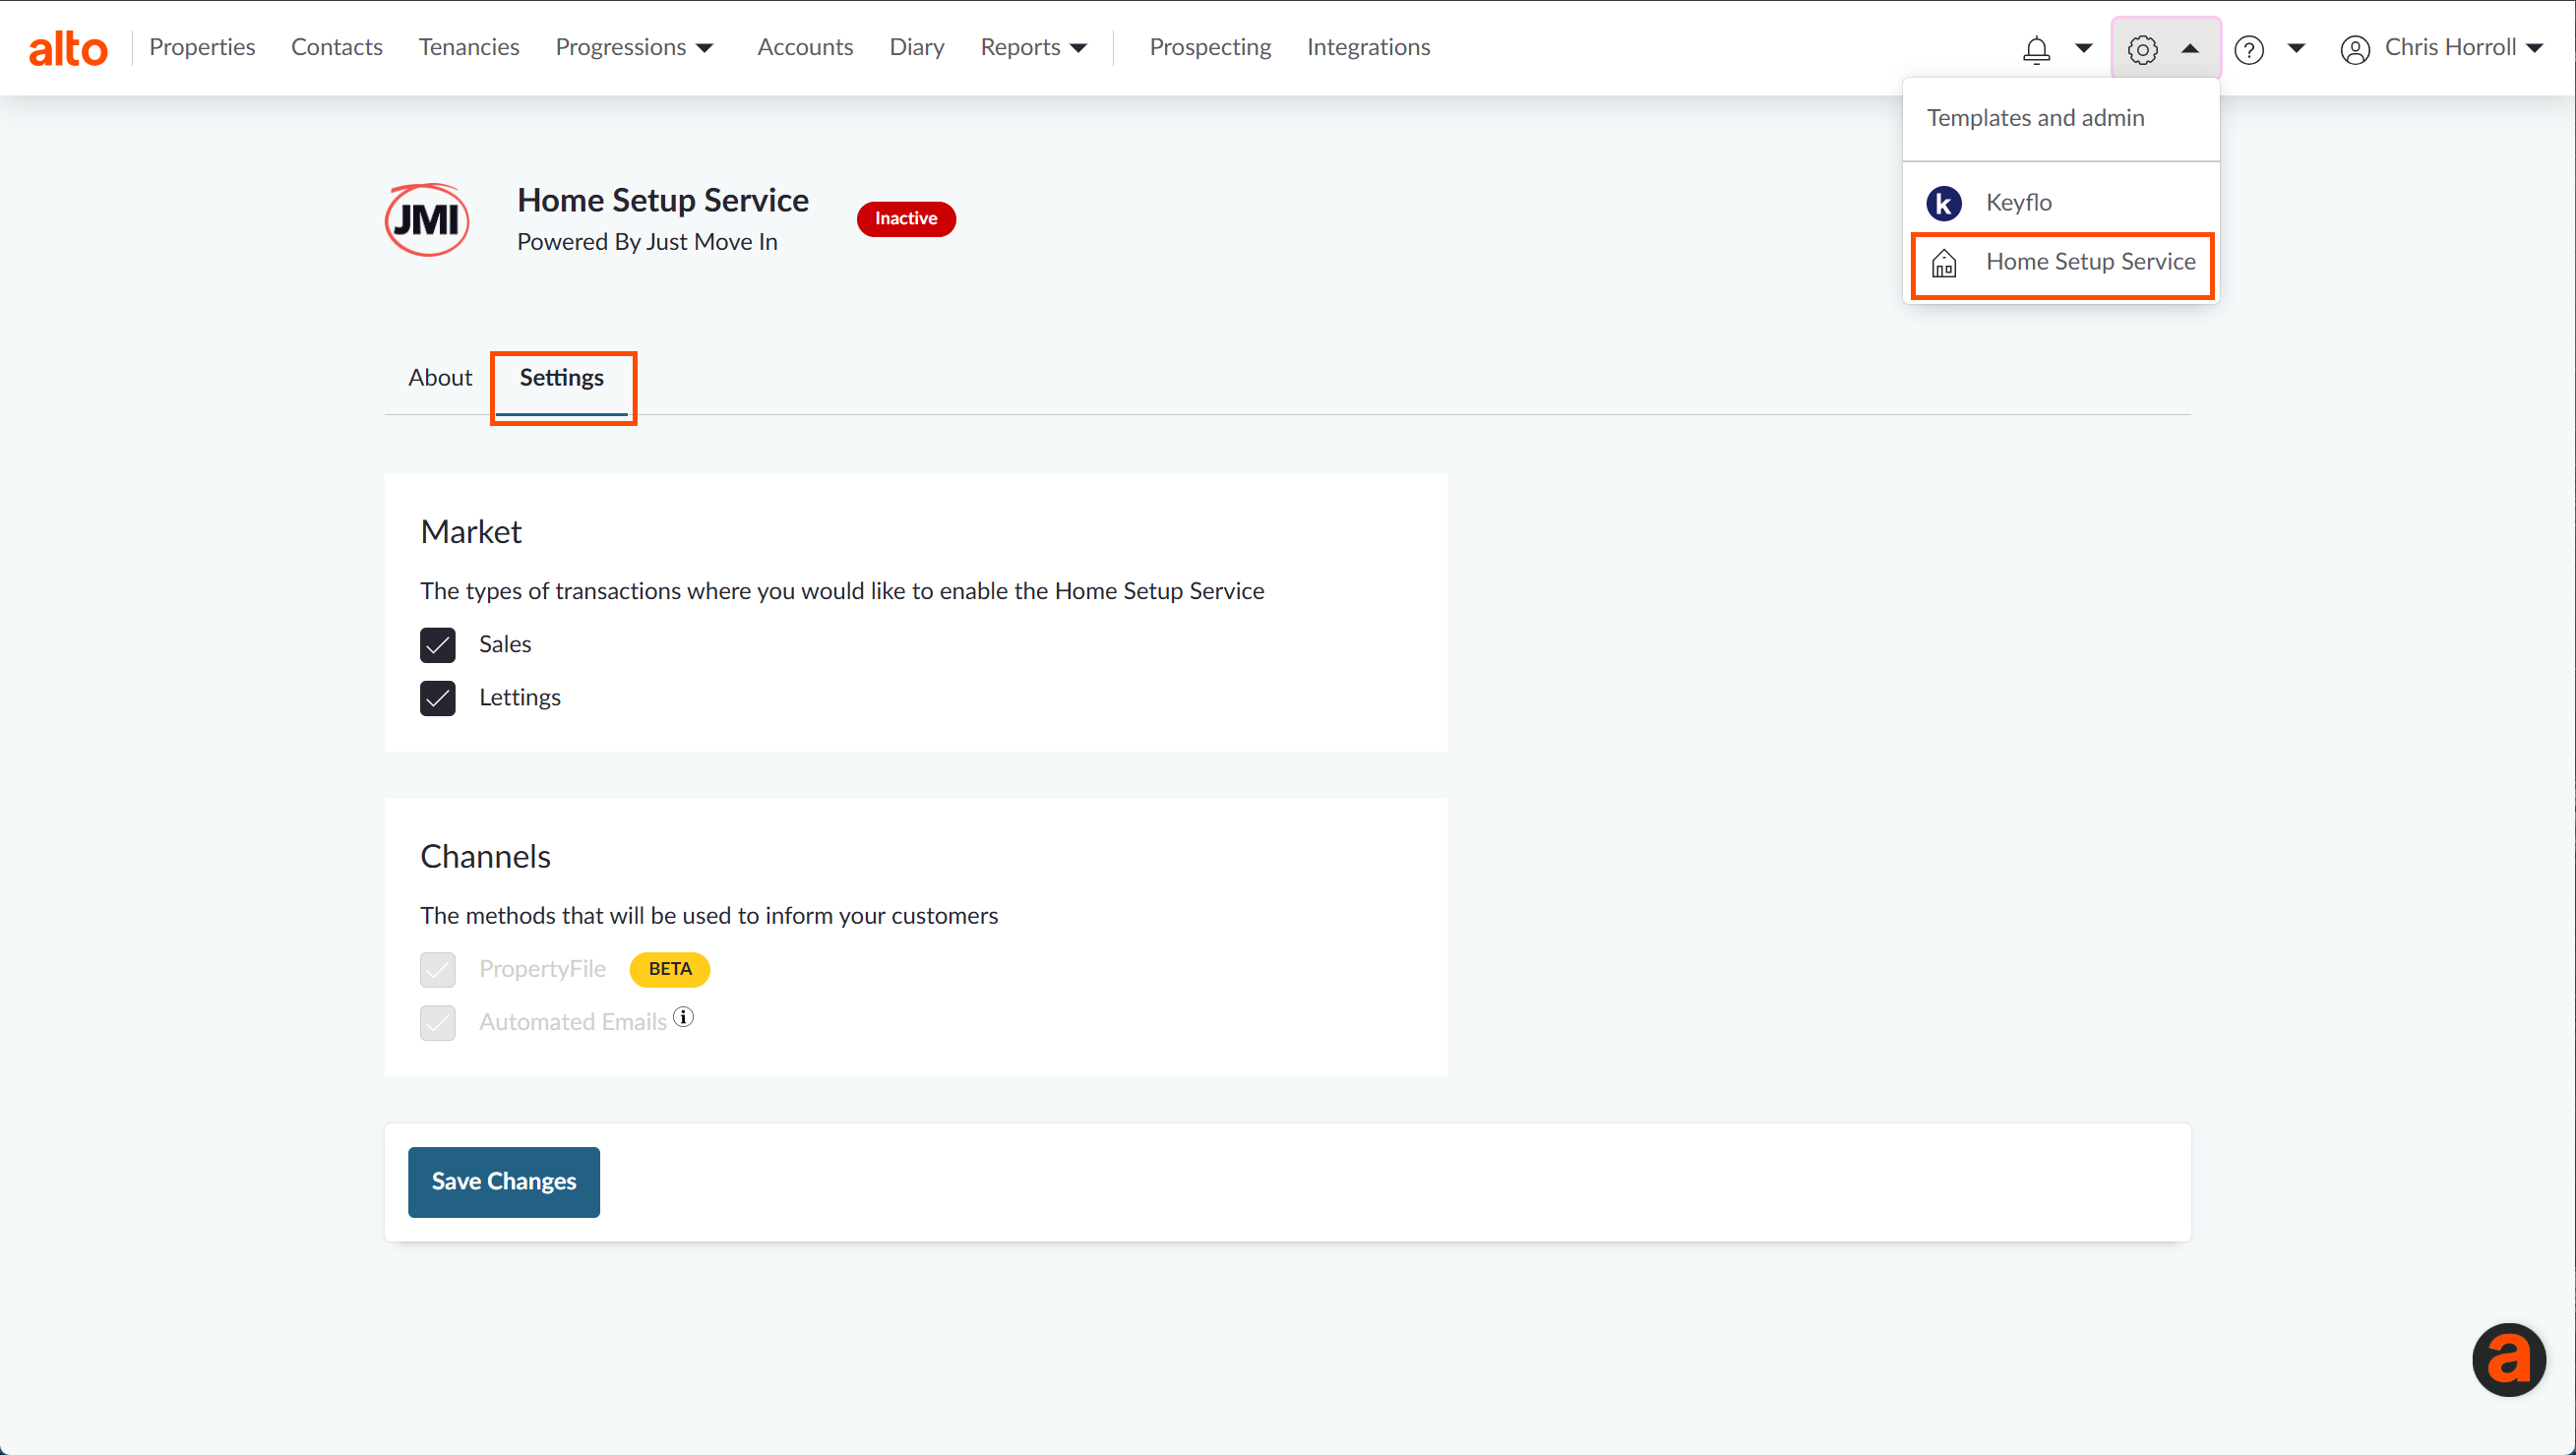The width and height of the screenshot is (2576, 1455).
Task: Toggle the Automated Emails checkbox
Action: (x=437, y=1023)
